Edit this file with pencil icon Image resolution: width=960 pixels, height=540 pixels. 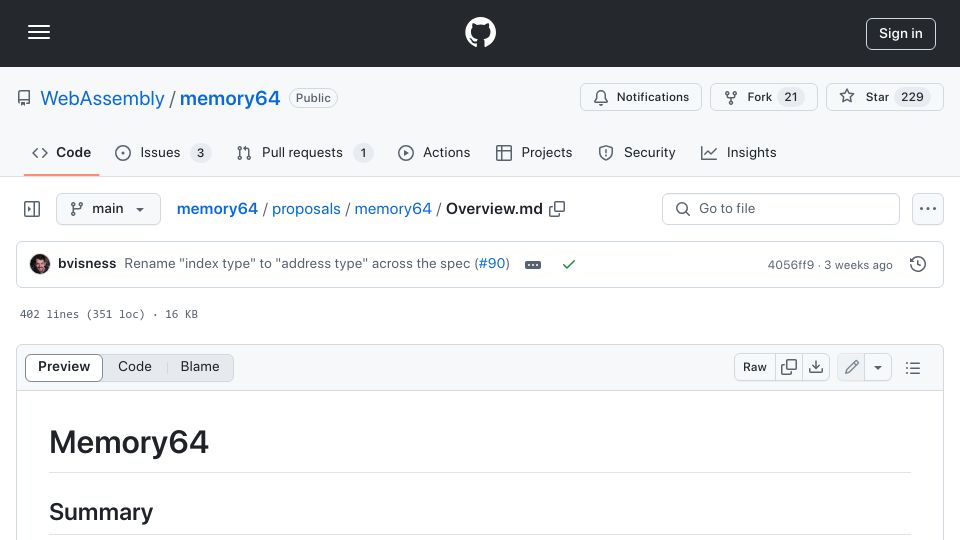pos(851,367)
